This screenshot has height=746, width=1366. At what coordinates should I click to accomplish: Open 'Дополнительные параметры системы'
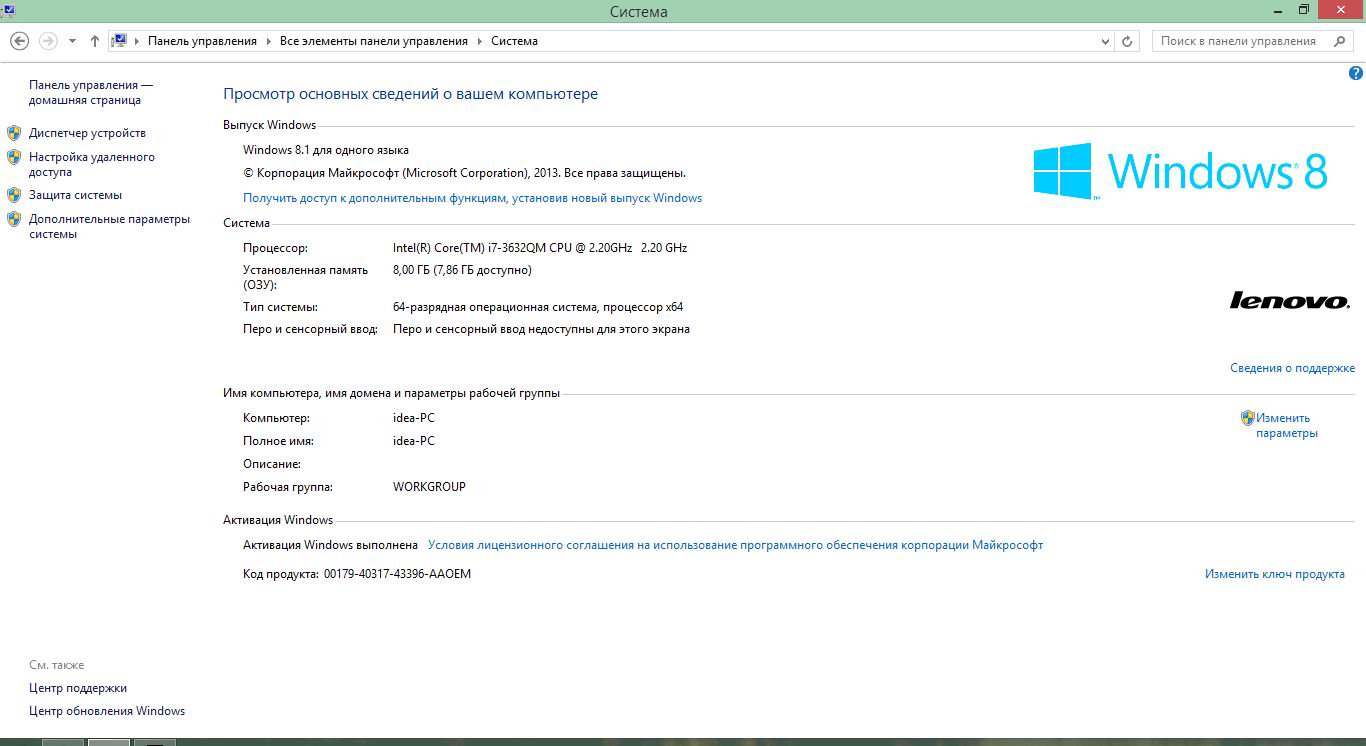pos(109,226)
